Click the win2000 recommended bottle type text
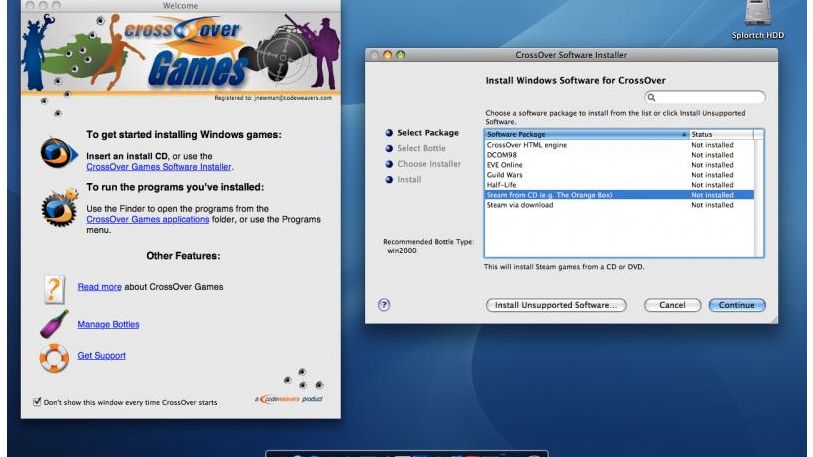The width and height of the screenshot is (813, 457). [x=402, y=251]
